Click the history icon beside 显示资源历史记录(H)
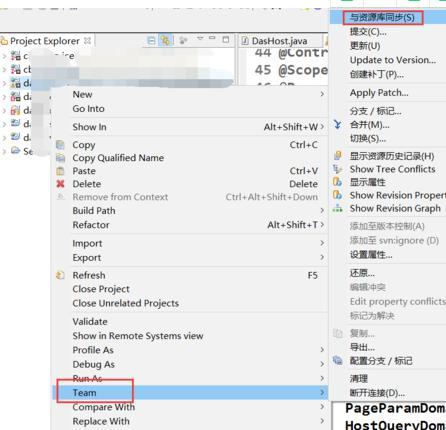Screen dimensions: 446x430 (338, 155)
